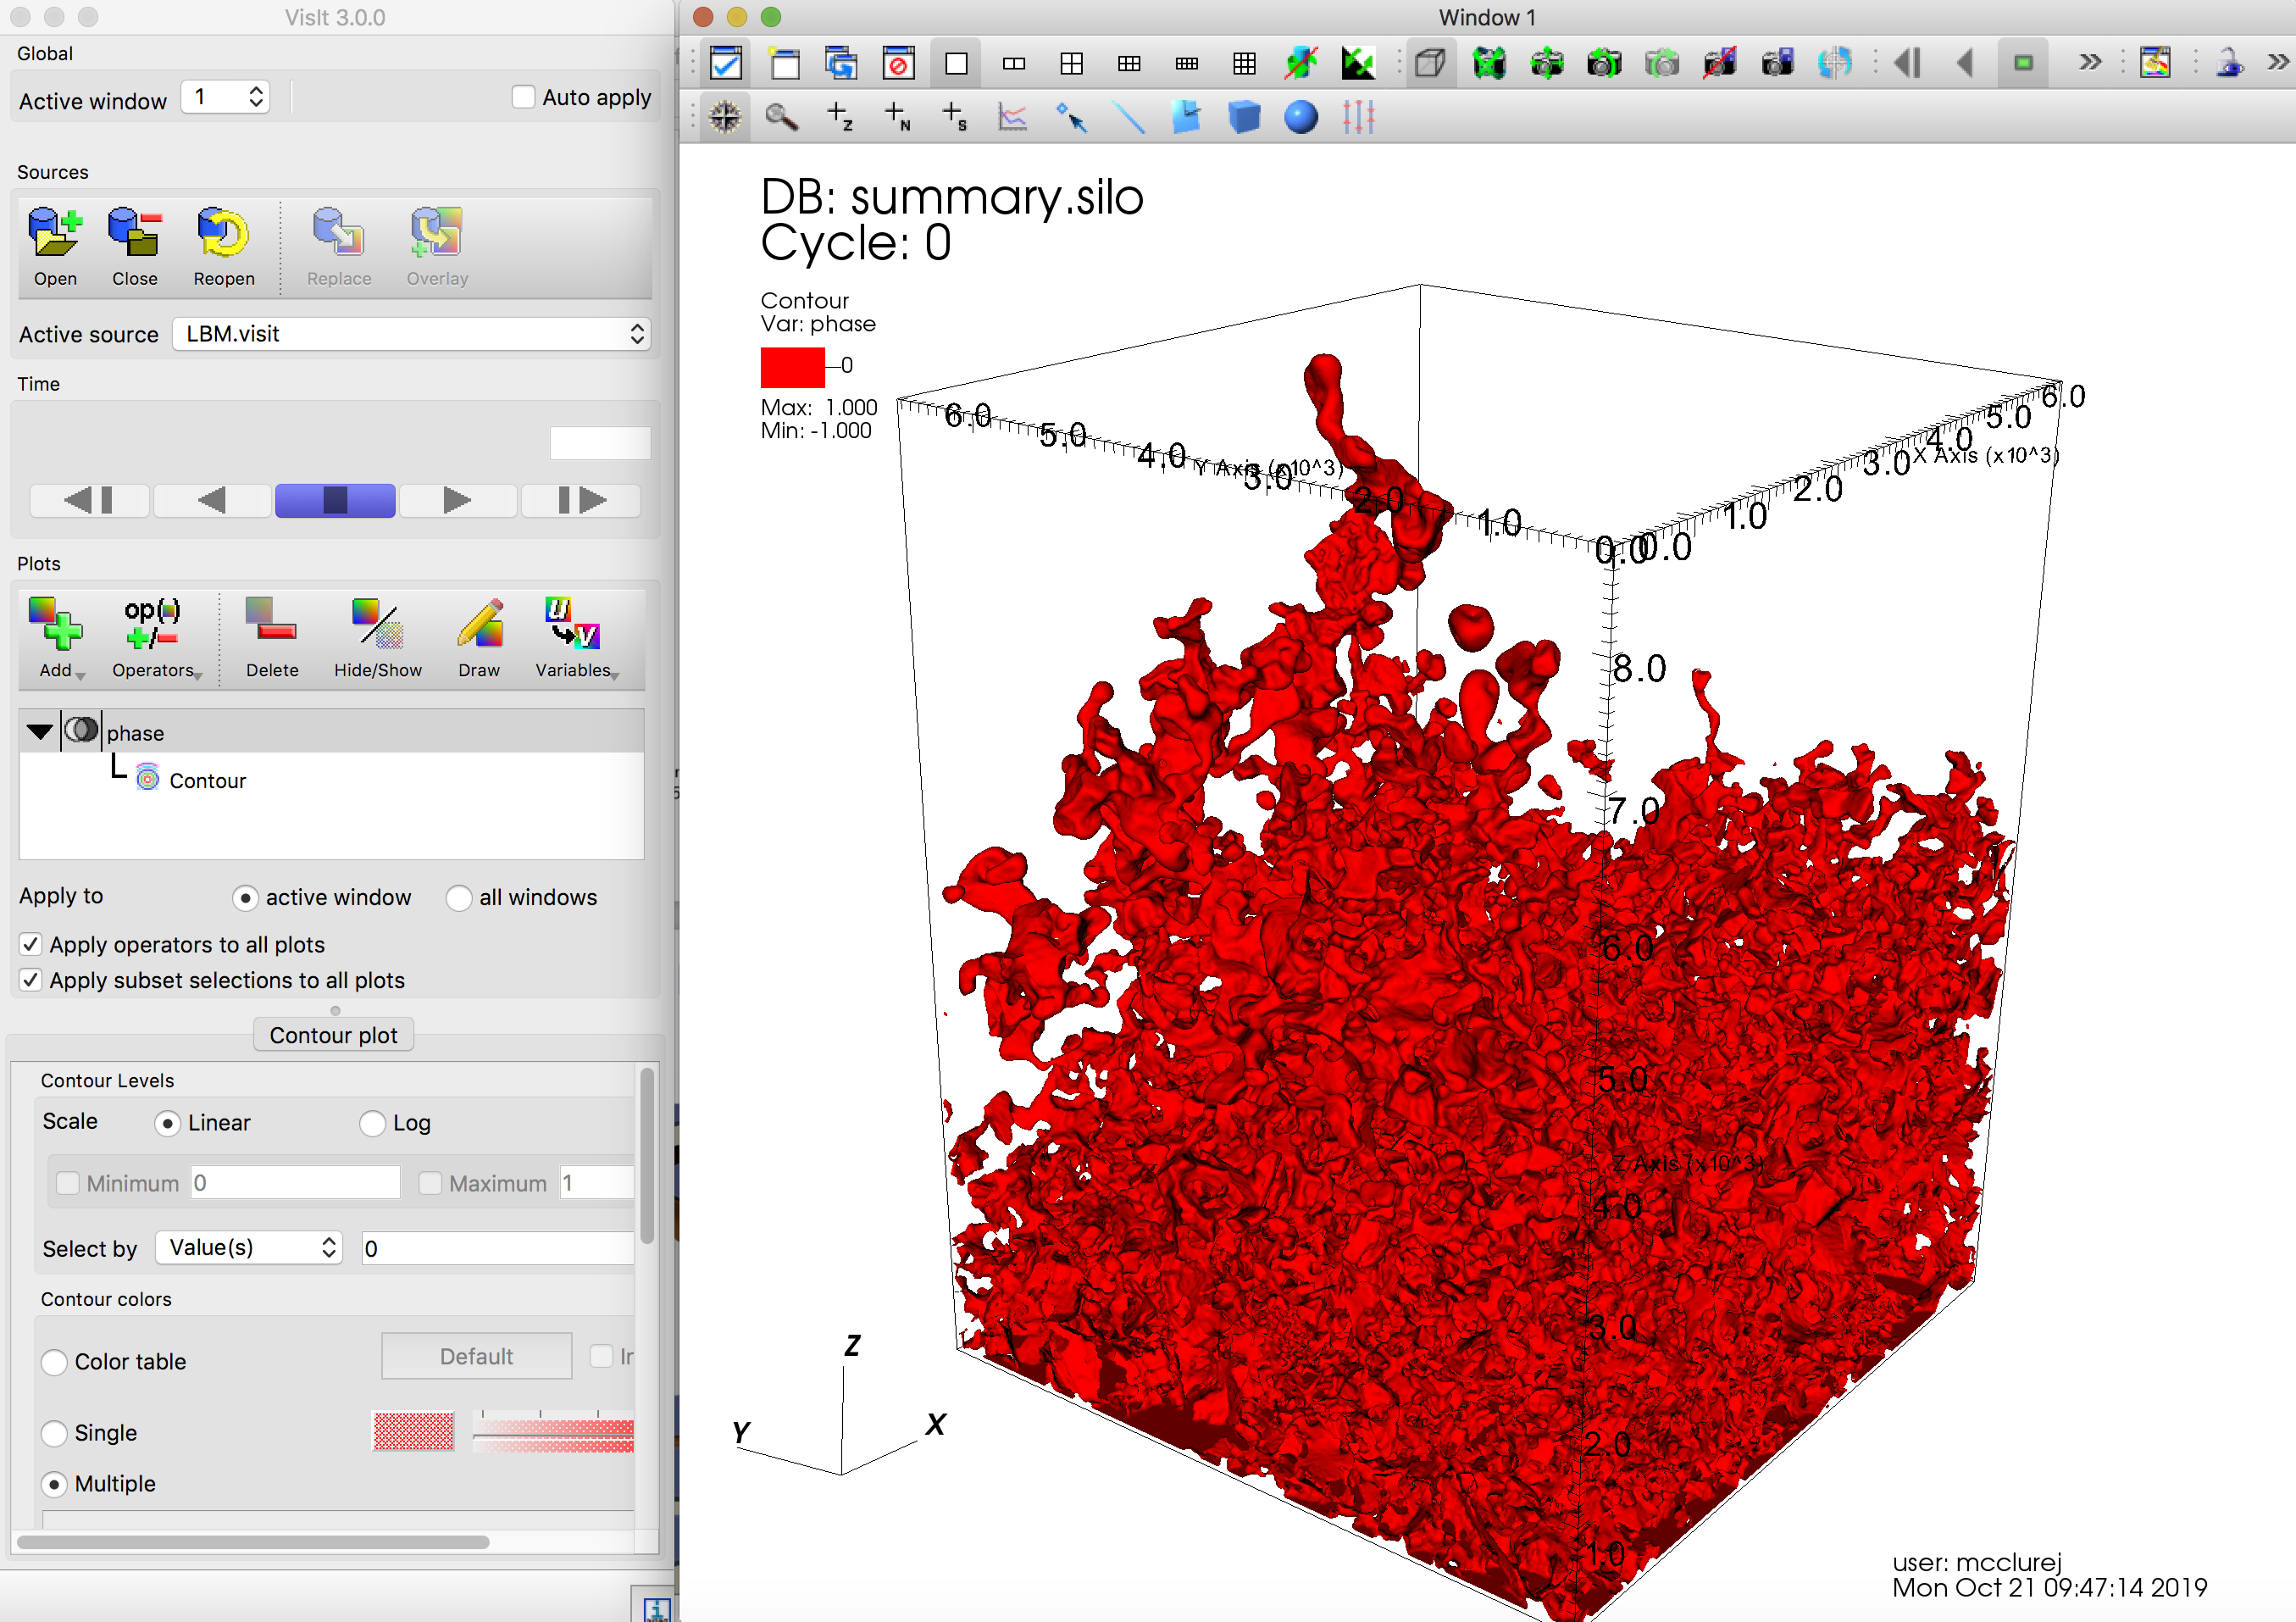Click the Reopen source icon

tap(222, 234)
